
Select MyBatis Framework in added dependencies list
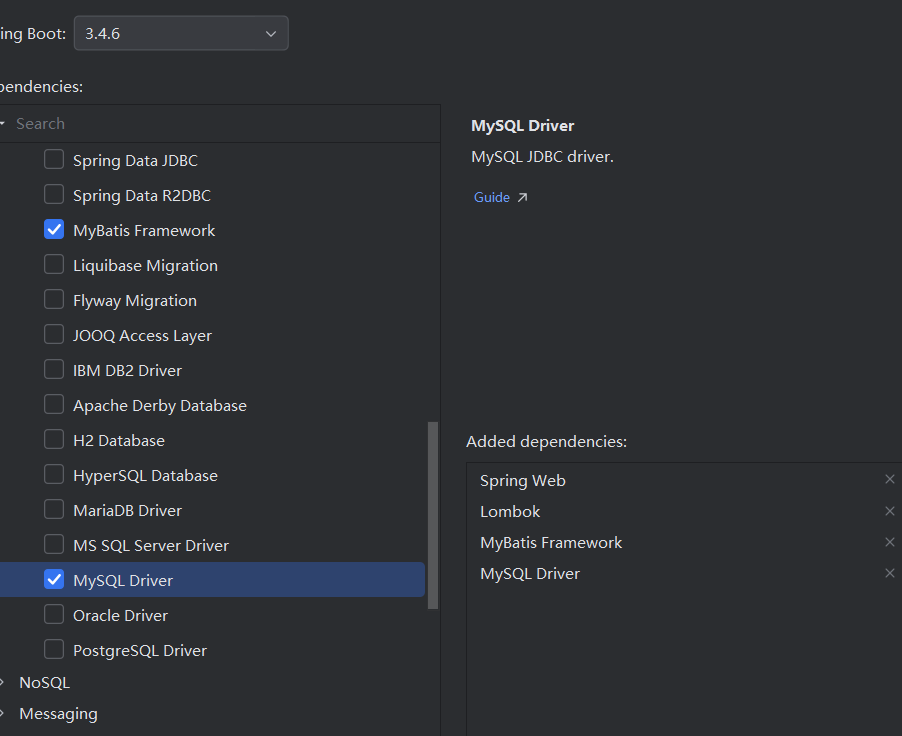551,543
